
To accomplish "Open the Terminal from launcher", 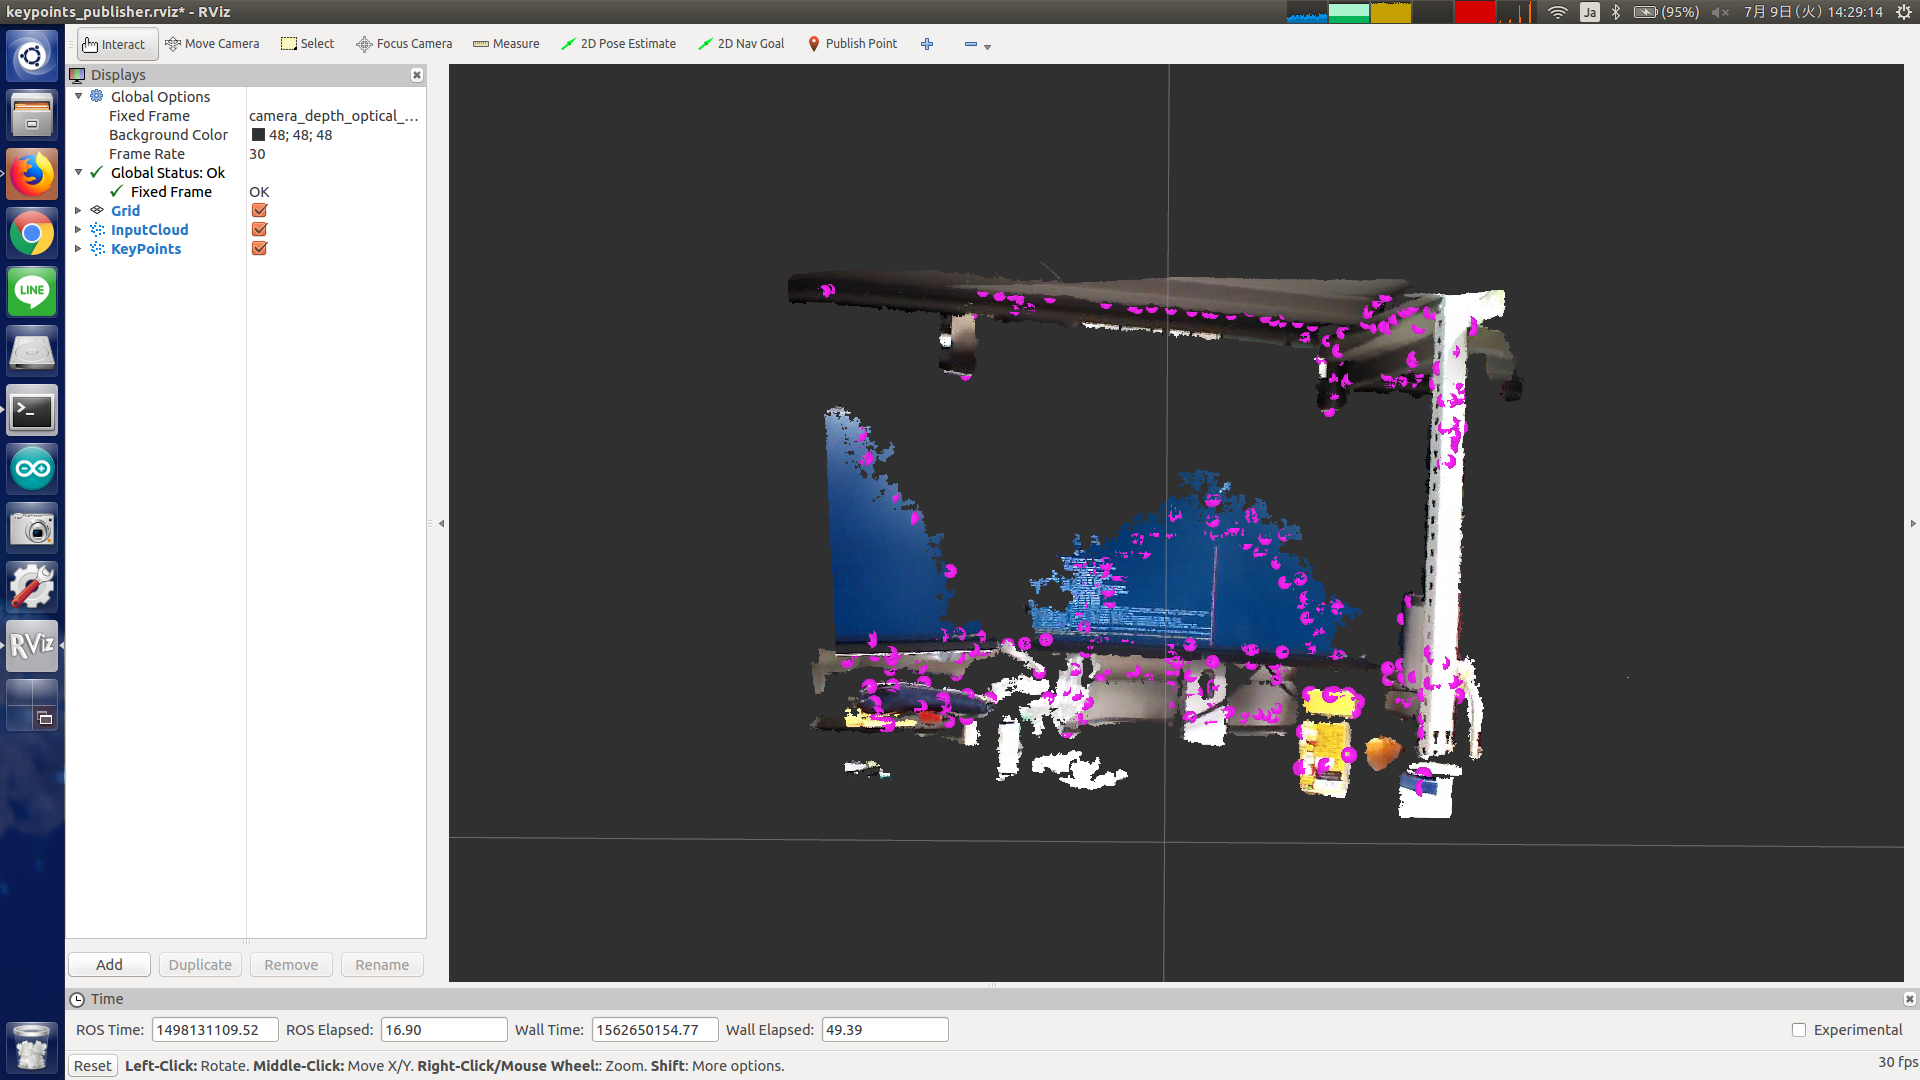I will (32, 410).
